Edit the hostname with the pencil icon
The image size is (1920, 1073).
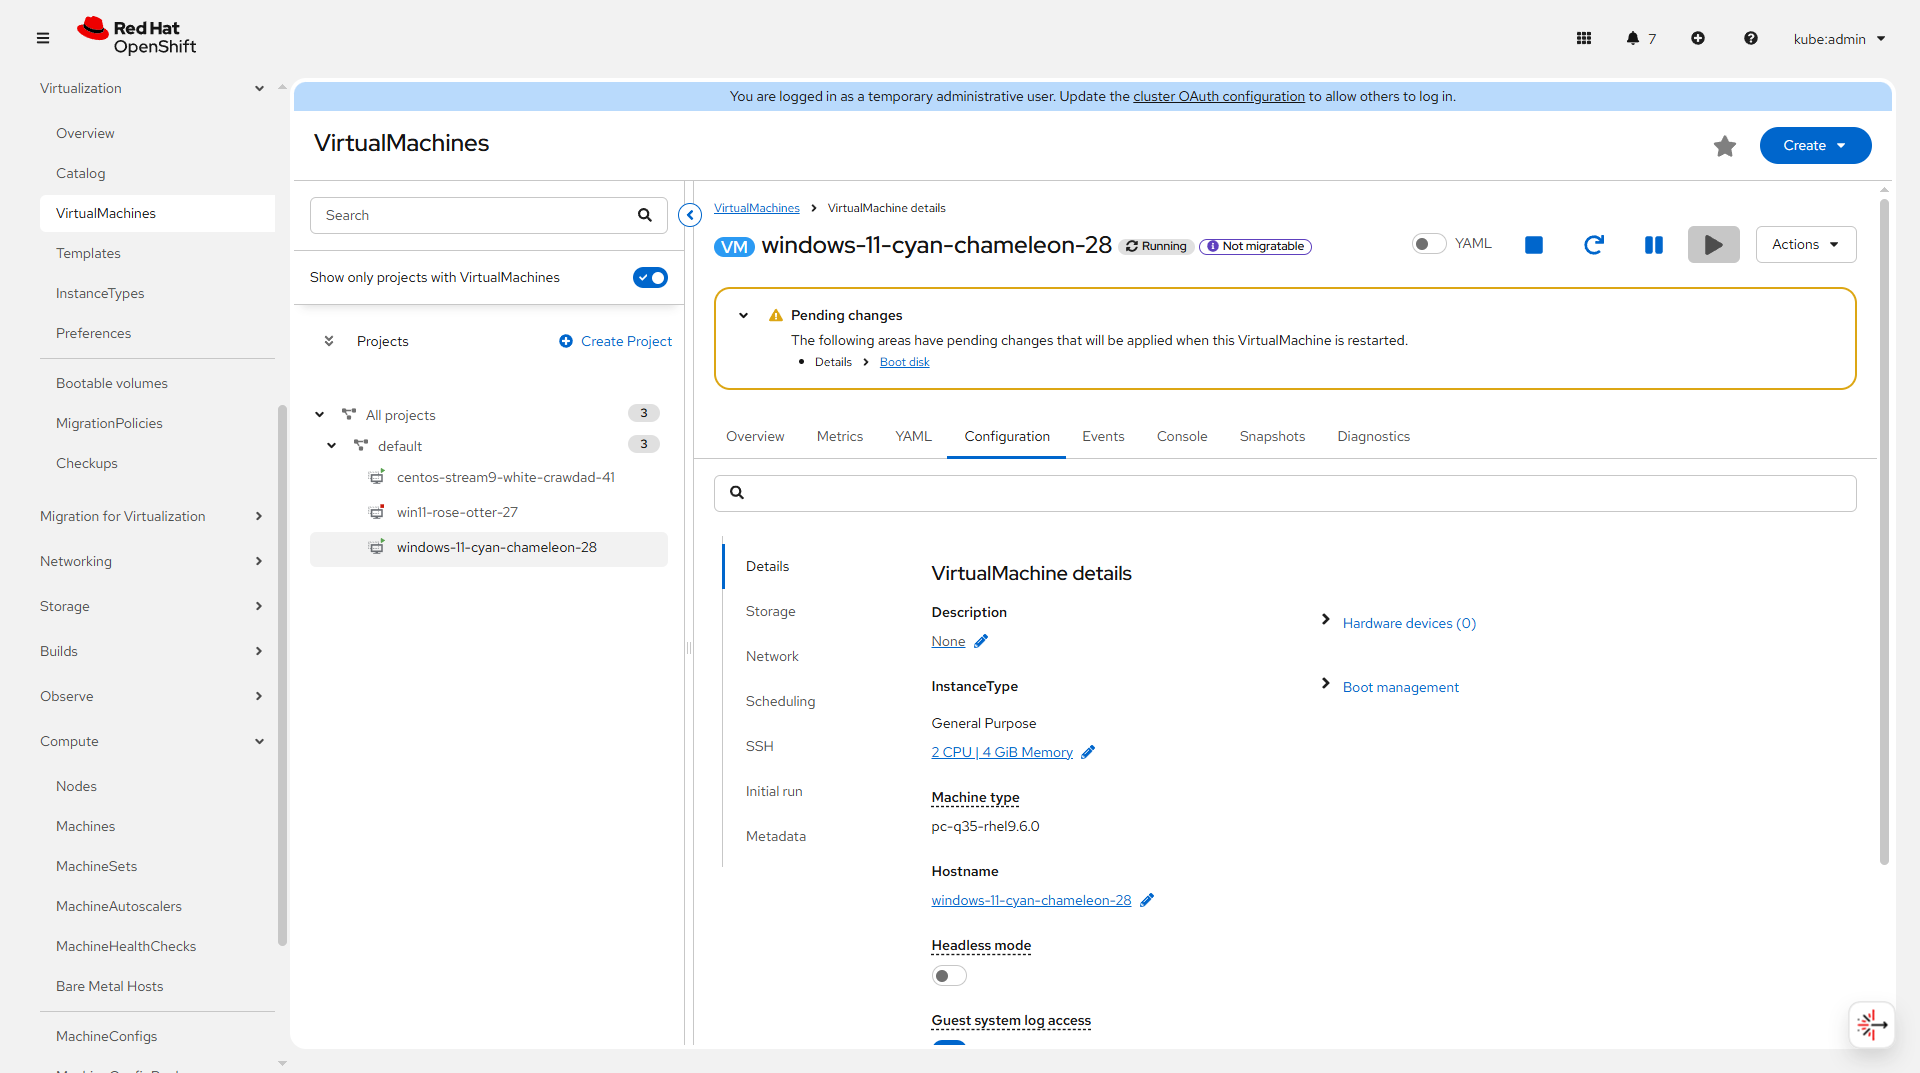[x=1147, y=900]
